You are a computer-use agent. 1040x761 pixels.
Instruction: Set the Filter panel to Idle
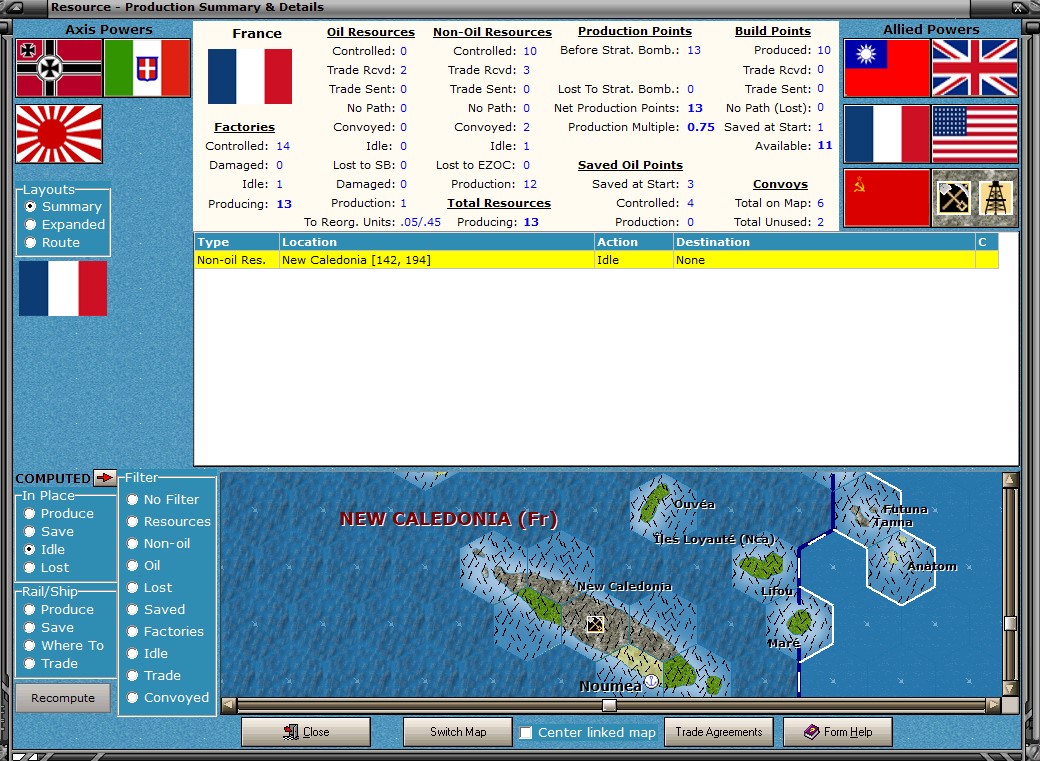133,653
